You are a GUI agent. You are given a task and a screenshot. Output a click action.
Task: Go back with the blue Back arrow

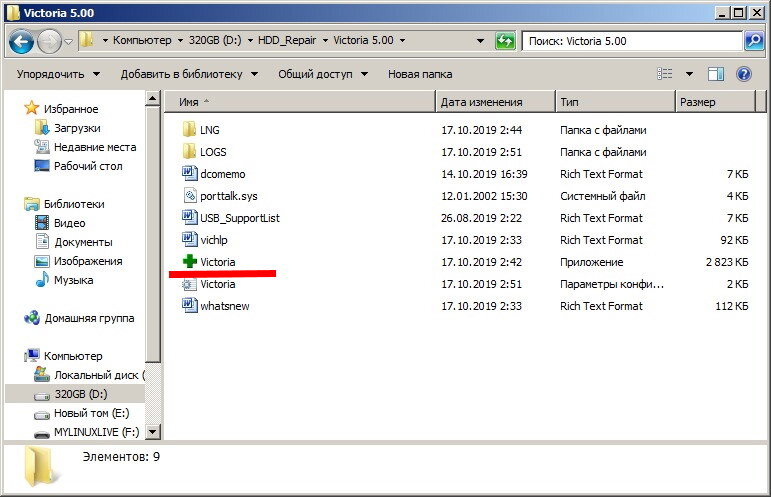[21, 42]
